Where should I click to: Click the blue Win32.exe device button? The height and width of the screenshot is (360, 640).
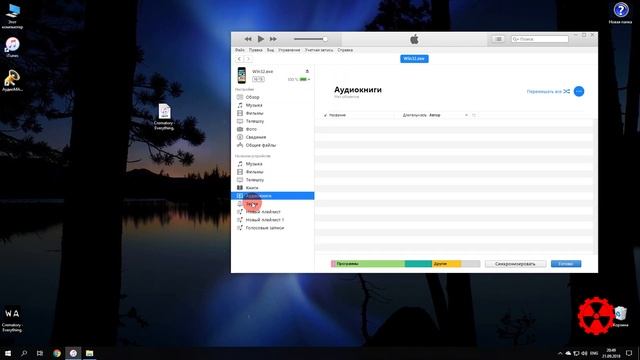(414, 59)
